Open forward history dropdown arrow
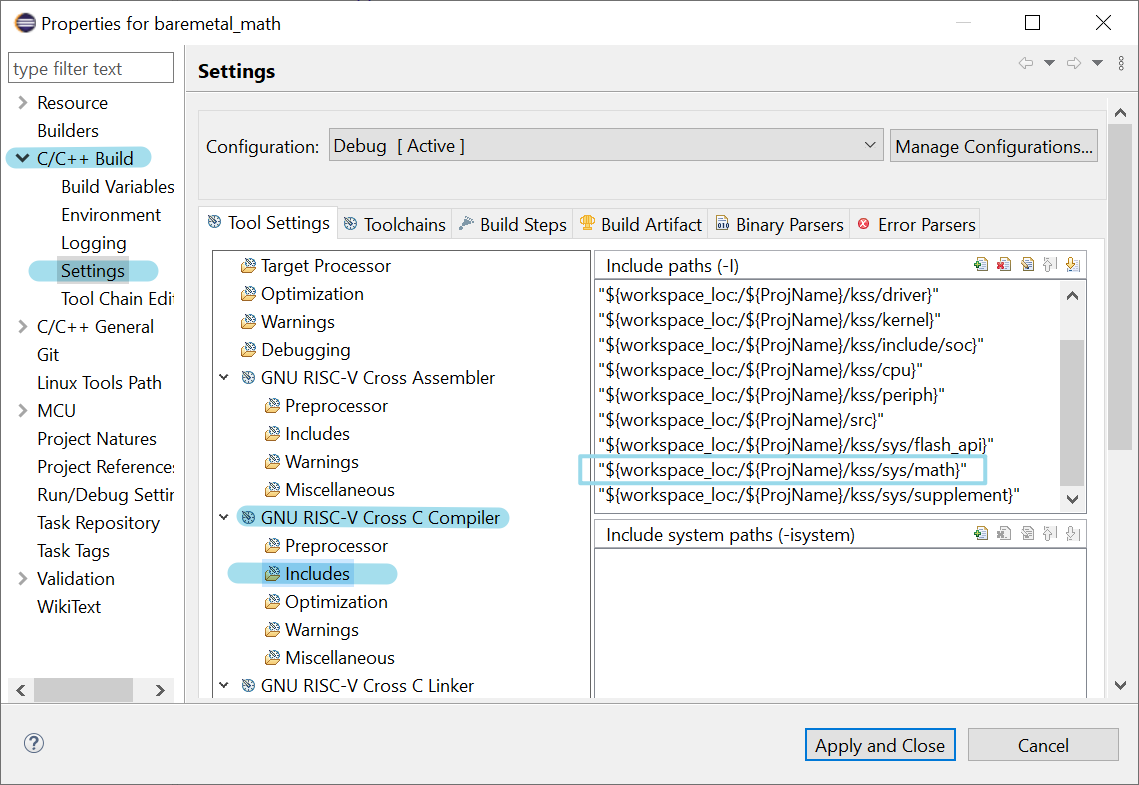The height and width of the screenshot is (785, 1139). click(x=1098, y=63)
